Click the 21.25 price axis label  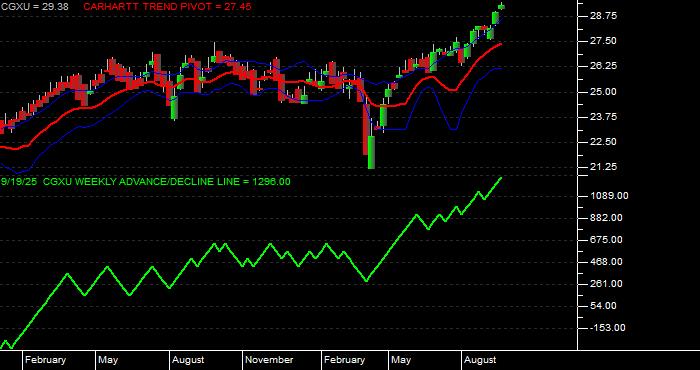click(x=603, y=166)
